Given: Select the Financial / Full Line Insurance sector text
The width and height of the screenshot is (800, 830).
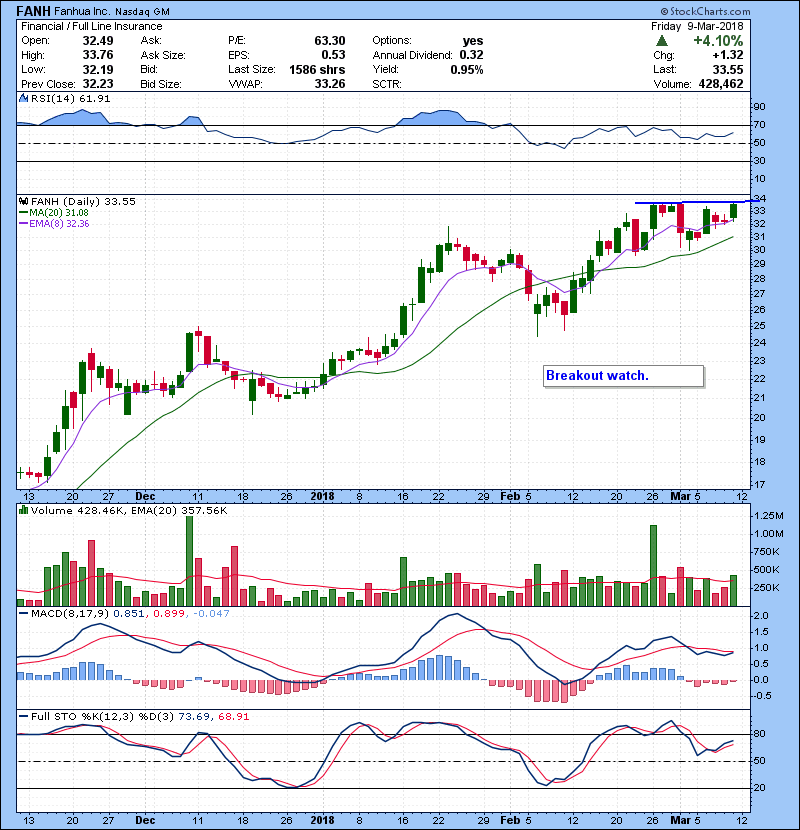Looking at the screenshot, I should click(x=92, y=26).
